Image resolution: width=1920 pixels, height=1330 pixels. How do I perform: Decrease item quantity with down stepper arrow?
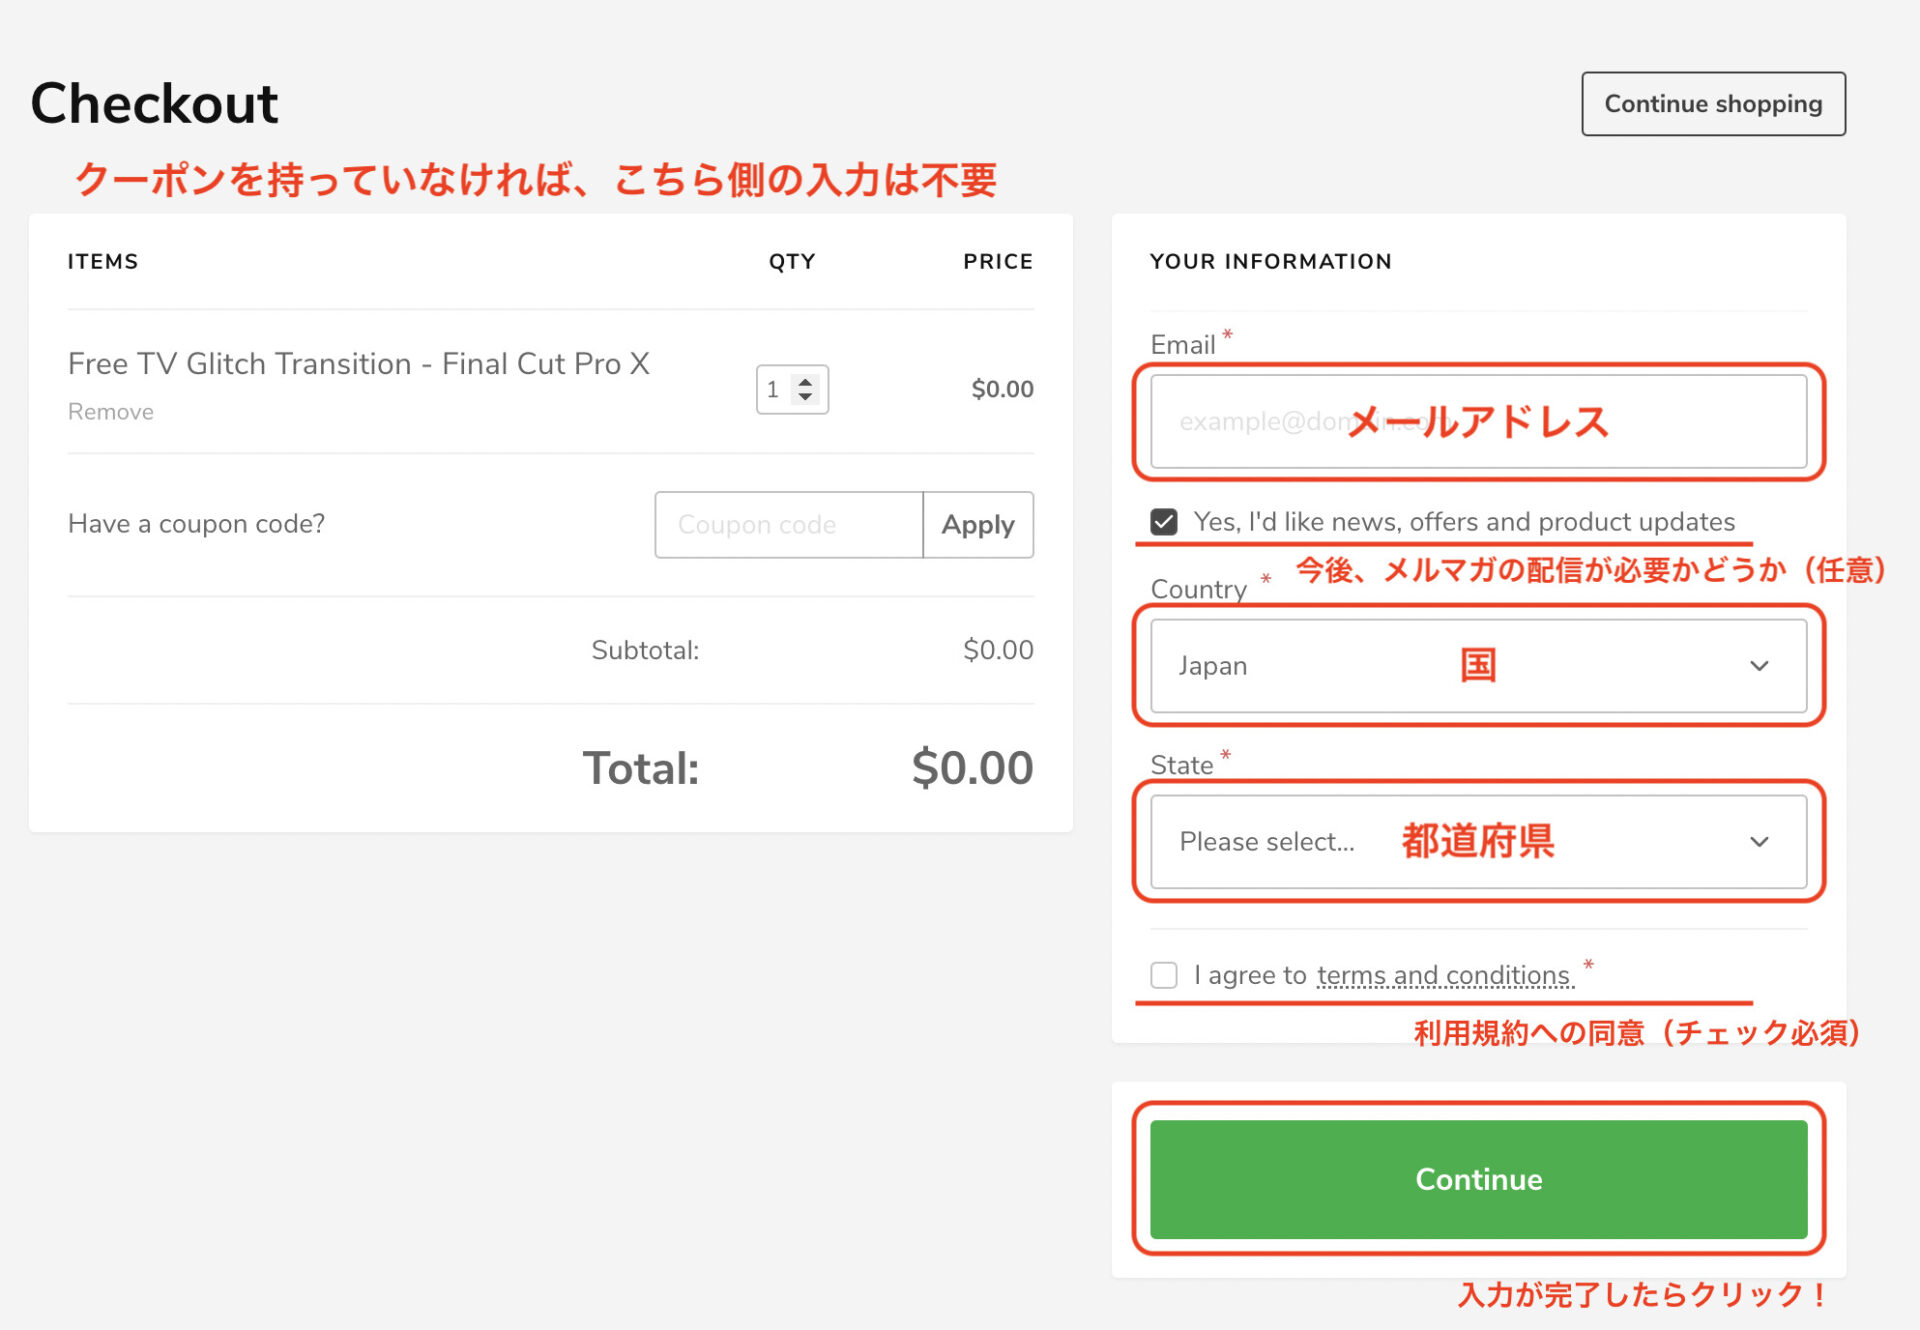[805, 397]
